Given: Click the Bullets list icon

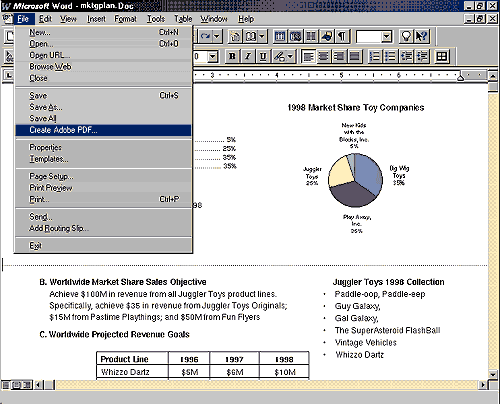Looking at the screenshot, I should coord(390,56).
